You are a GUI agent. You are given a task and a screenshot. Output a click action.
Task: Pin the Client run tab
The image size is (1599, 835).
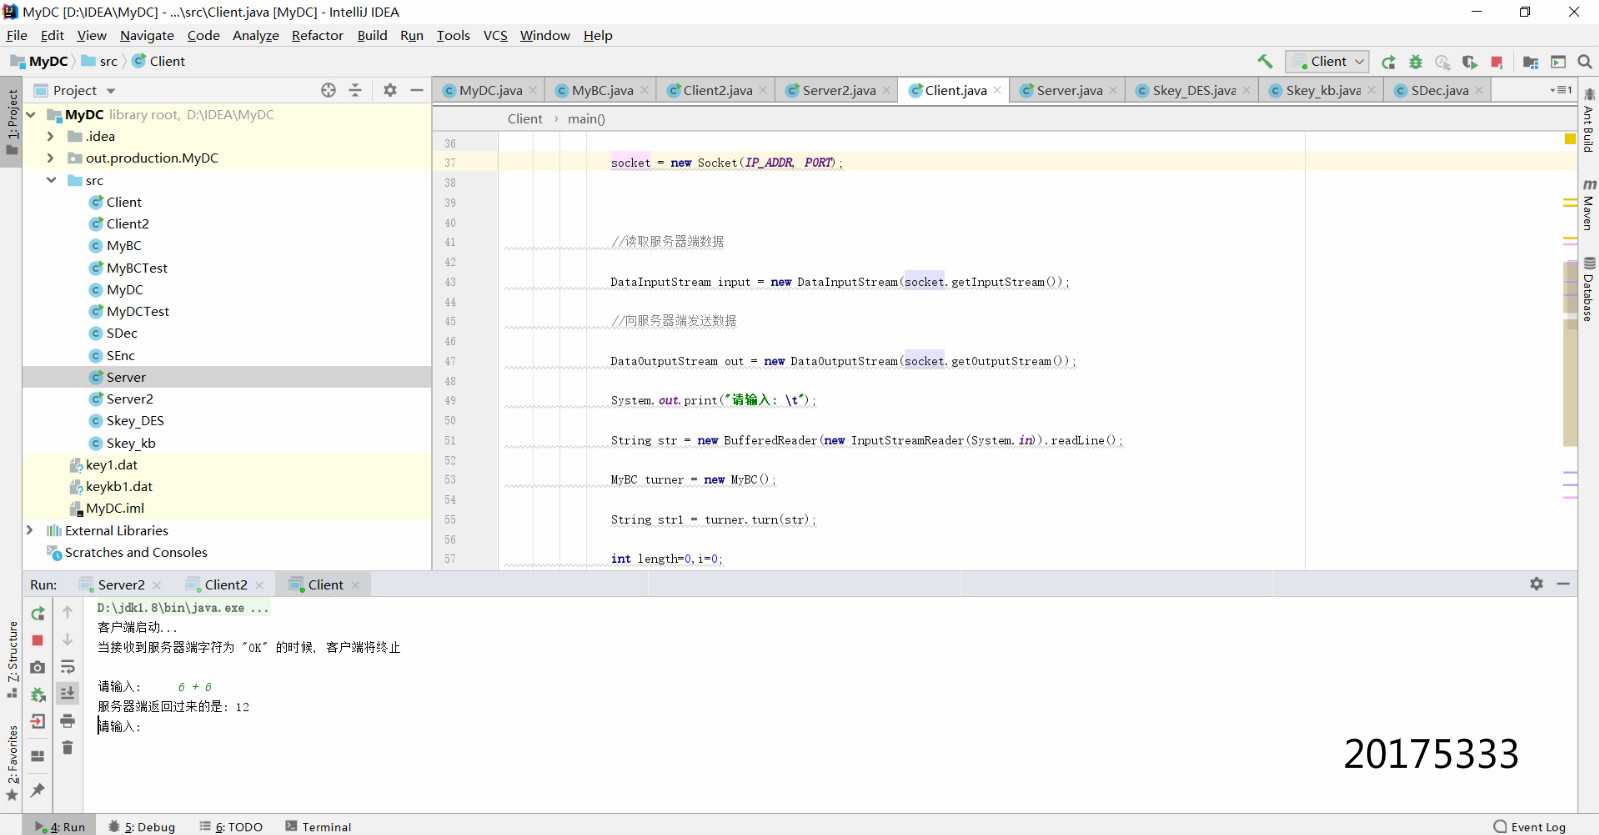coord(38,790)
